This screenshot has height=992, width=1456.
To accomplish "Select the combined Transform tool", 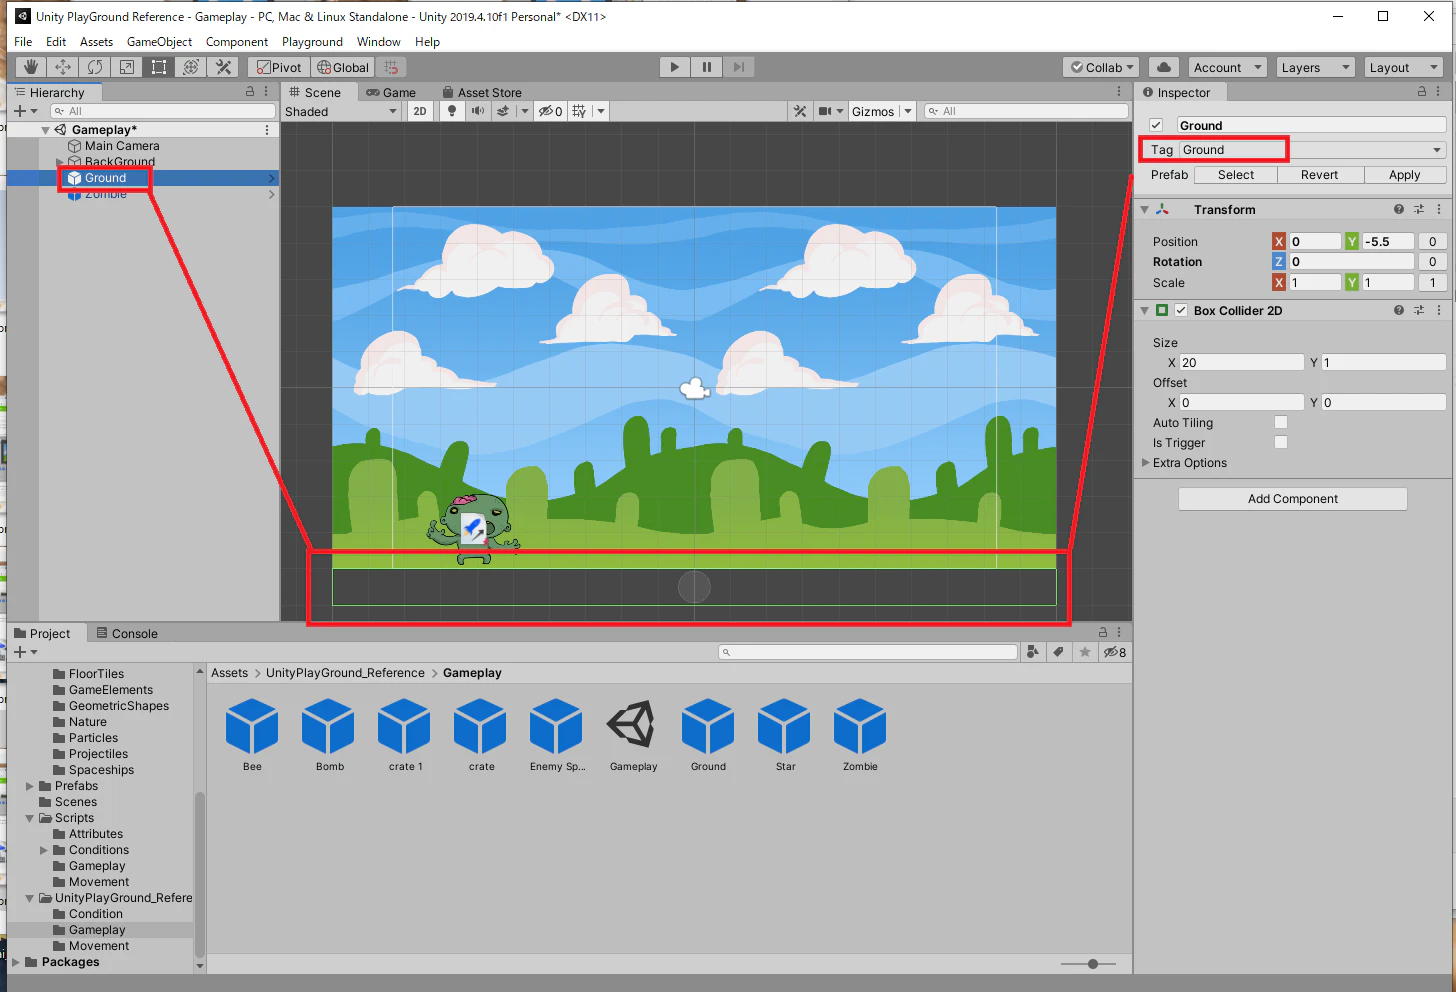I will [191, 67].
